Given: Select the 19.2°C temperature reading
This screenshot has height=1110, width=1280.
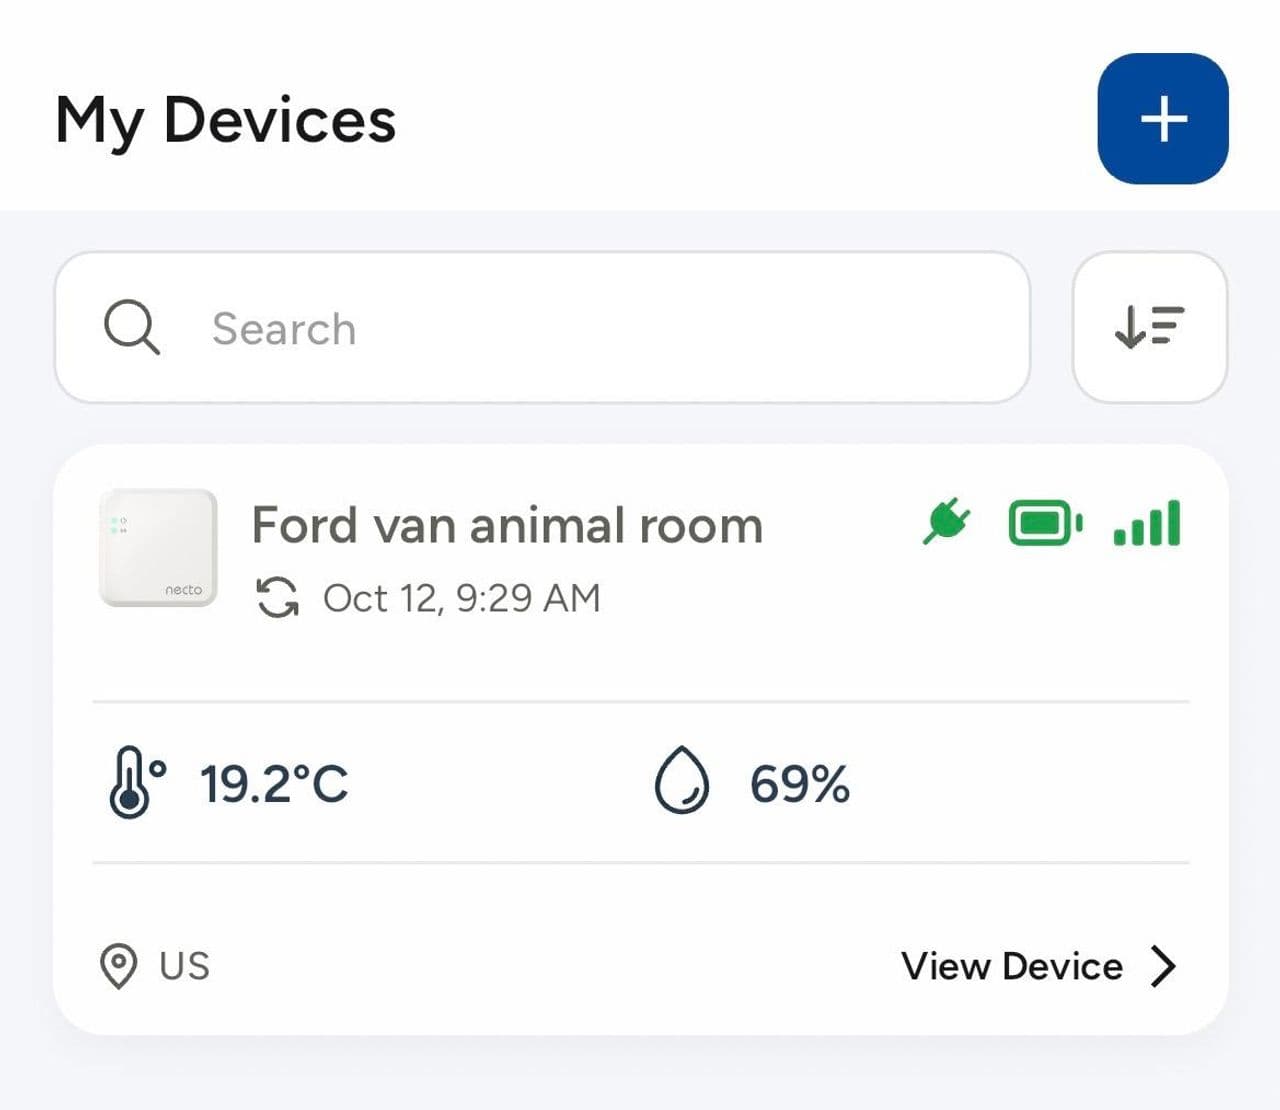Looking at the screenshot, I should click(x=274, y=783).
